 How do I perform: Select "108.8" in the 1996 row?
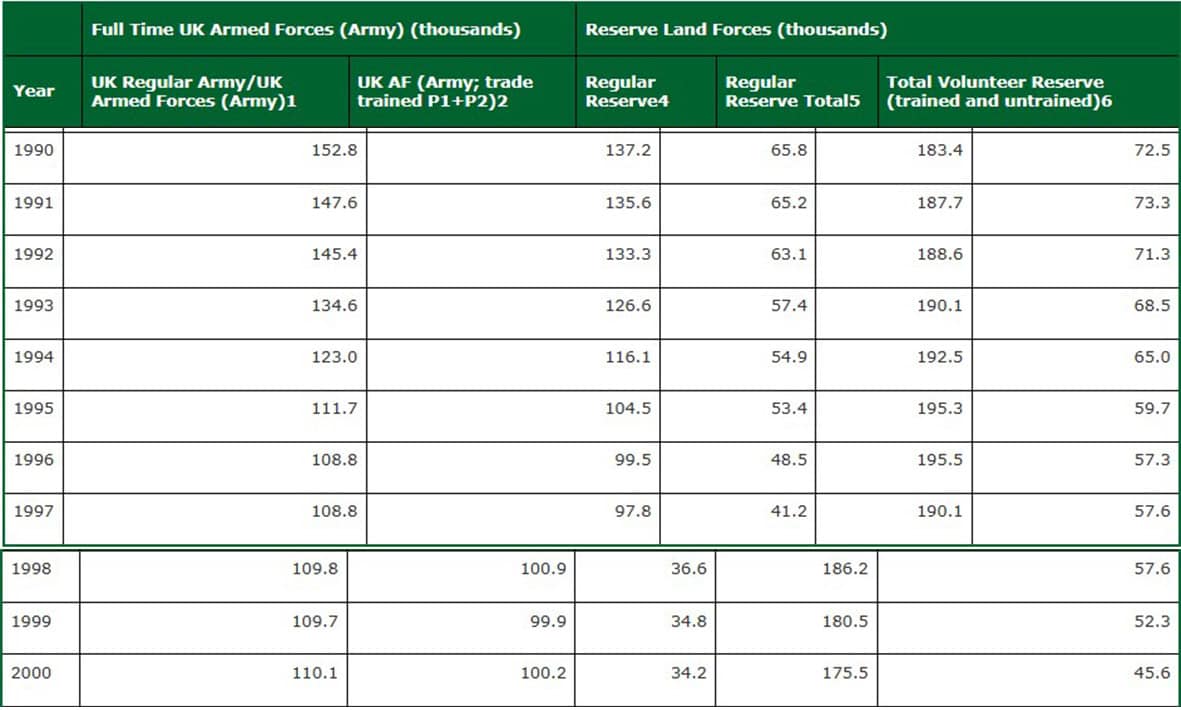[x=334, y=459]
